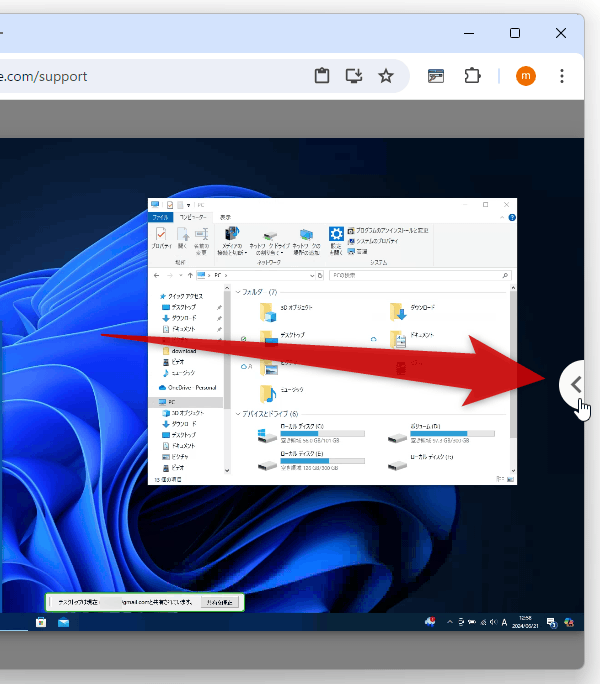This screenshot has width=600, height=684.
Task: Select ピクチャ under PC tree
Action: tap(175, 457)
